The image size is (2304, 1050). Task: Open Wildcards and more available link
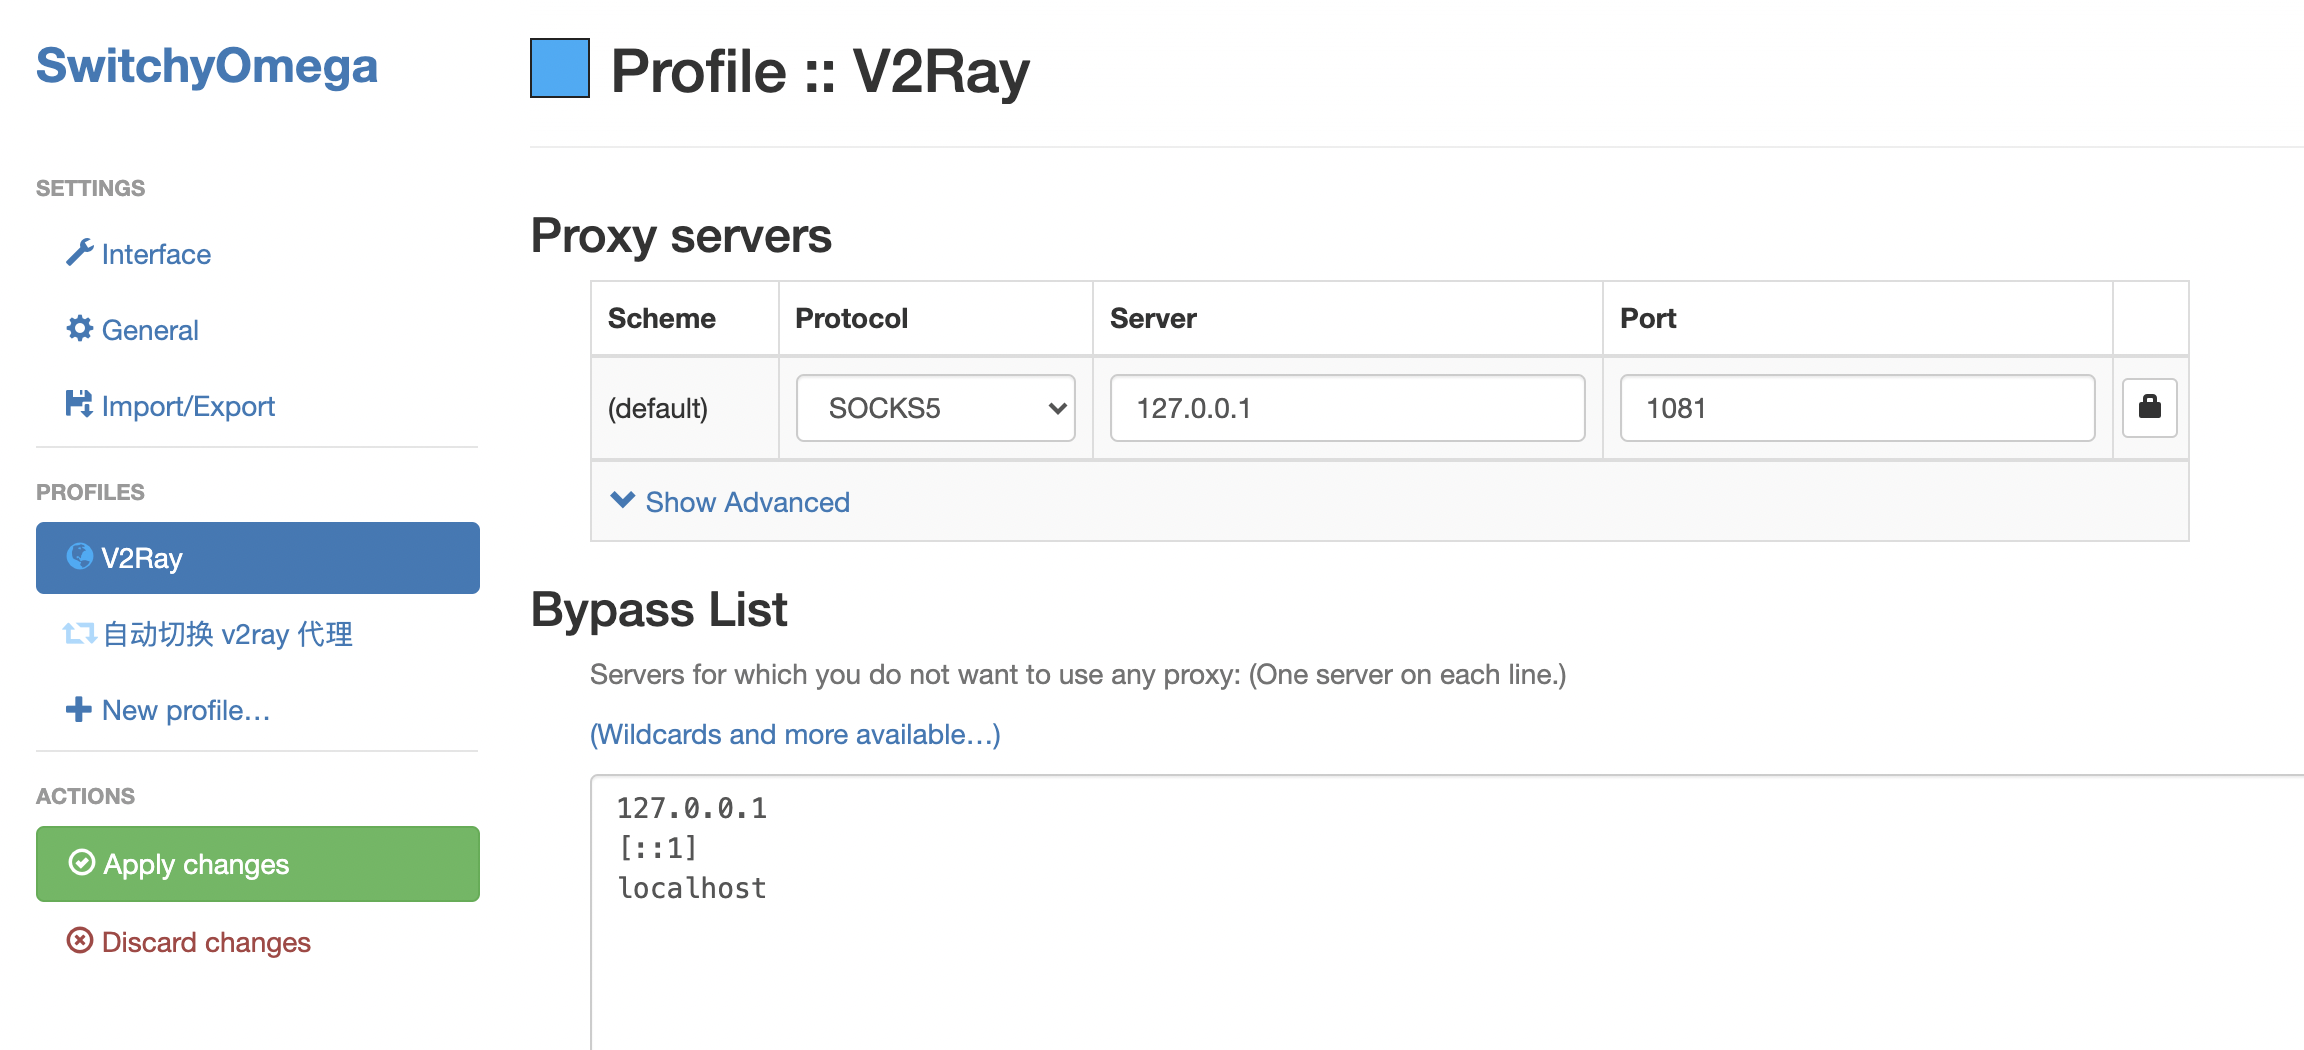(x=795, y=734)
